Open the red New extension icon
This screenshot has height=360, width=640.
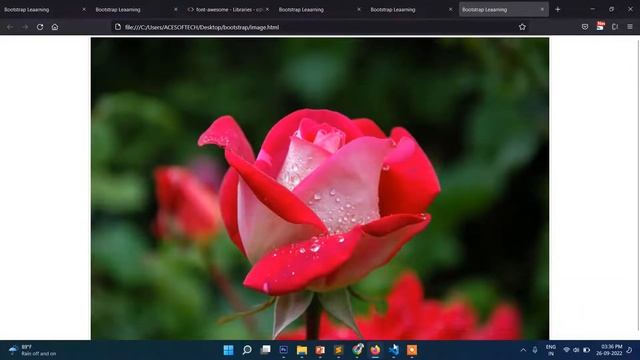click(x=600, y=26)
